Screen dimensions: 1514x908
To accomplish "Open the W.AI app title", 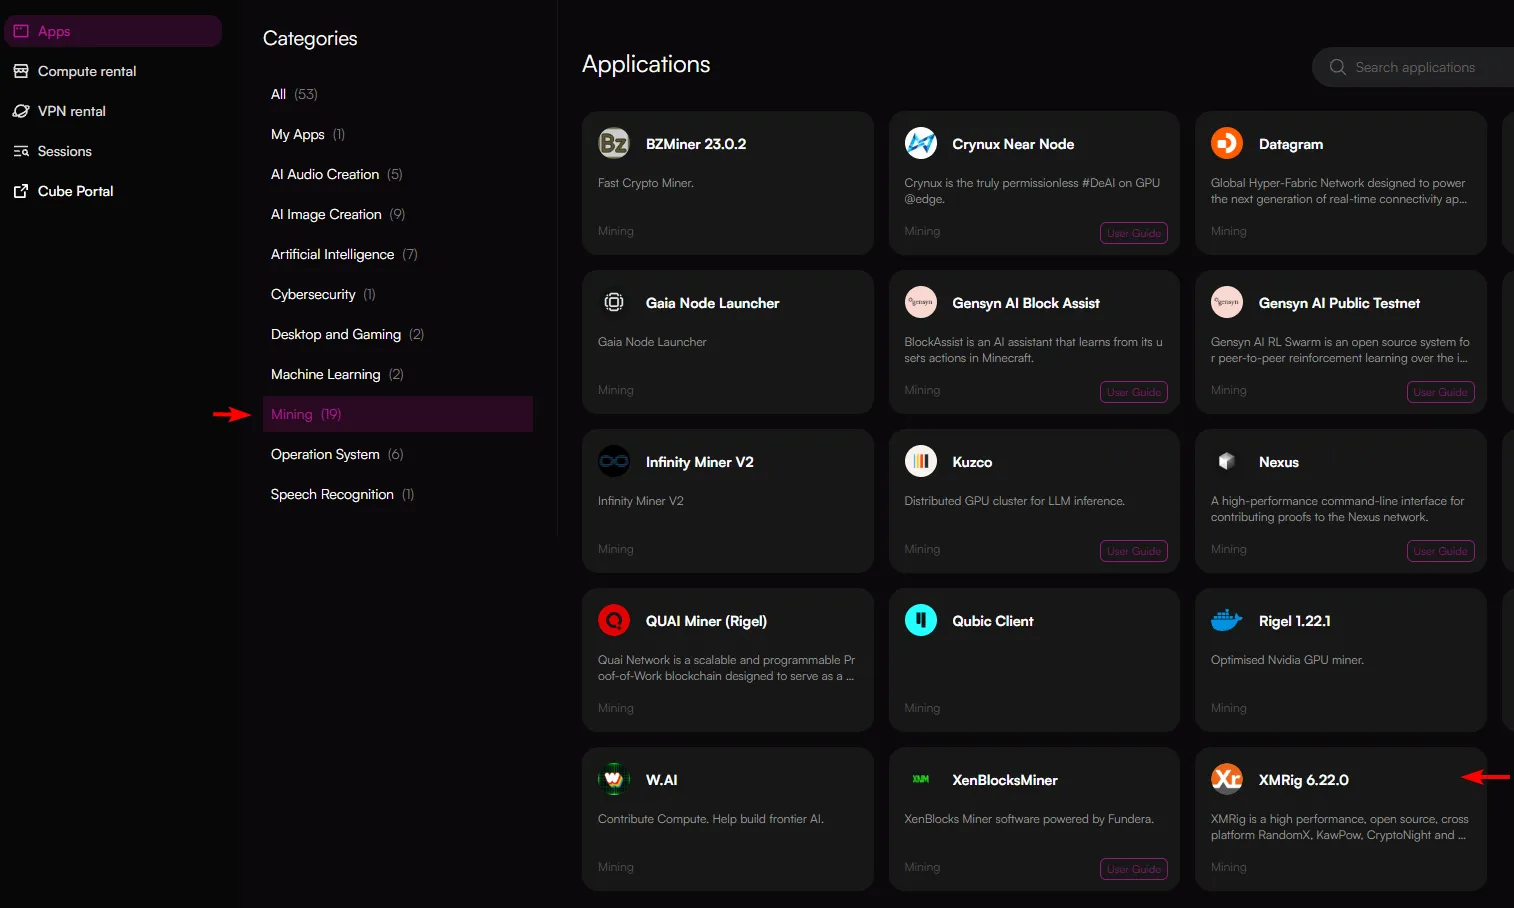I will click(x=662, y=780).
